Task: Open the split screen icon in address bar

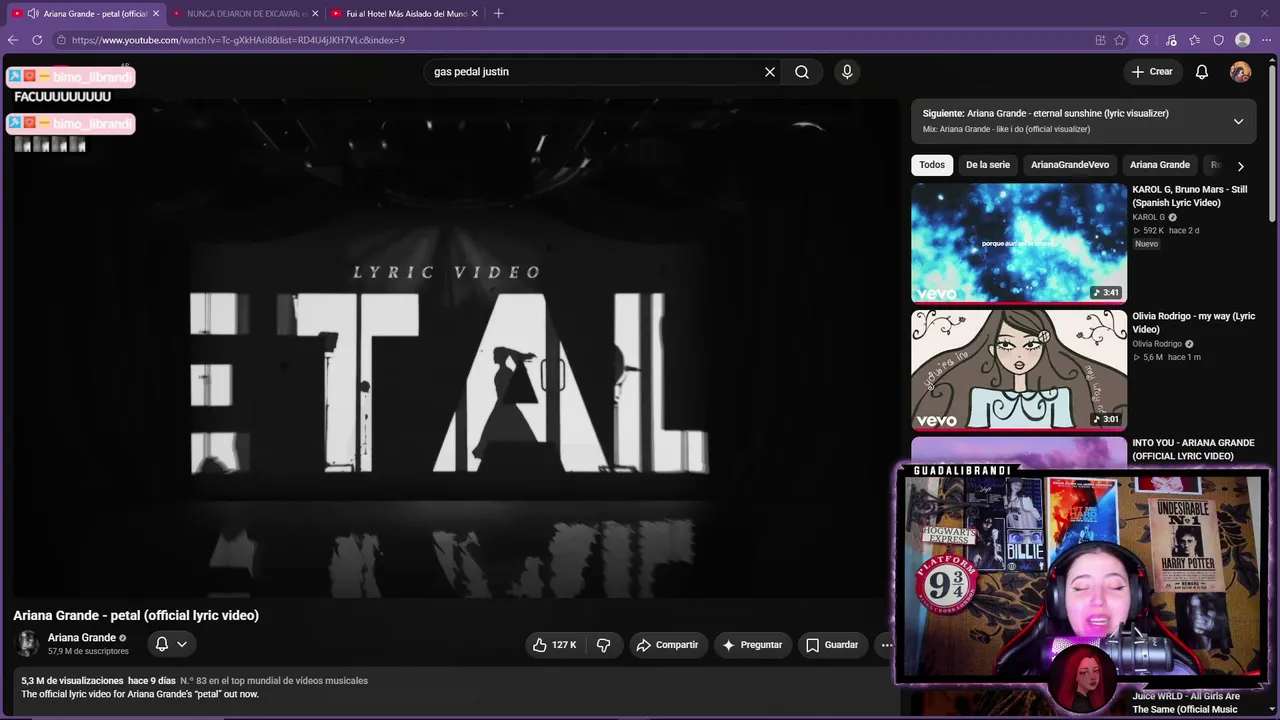Action: pos(1100,40)
